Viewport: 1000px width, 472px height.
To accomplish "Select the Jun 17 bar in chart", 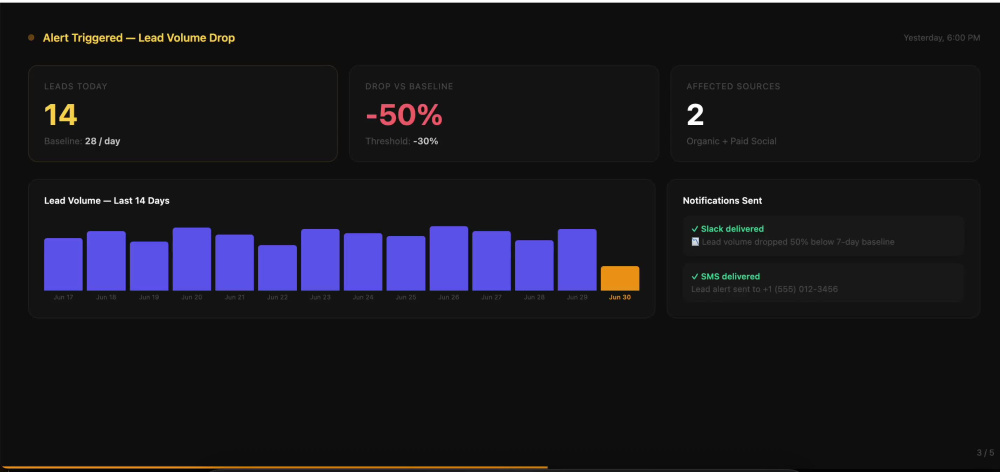I will 63,264.
